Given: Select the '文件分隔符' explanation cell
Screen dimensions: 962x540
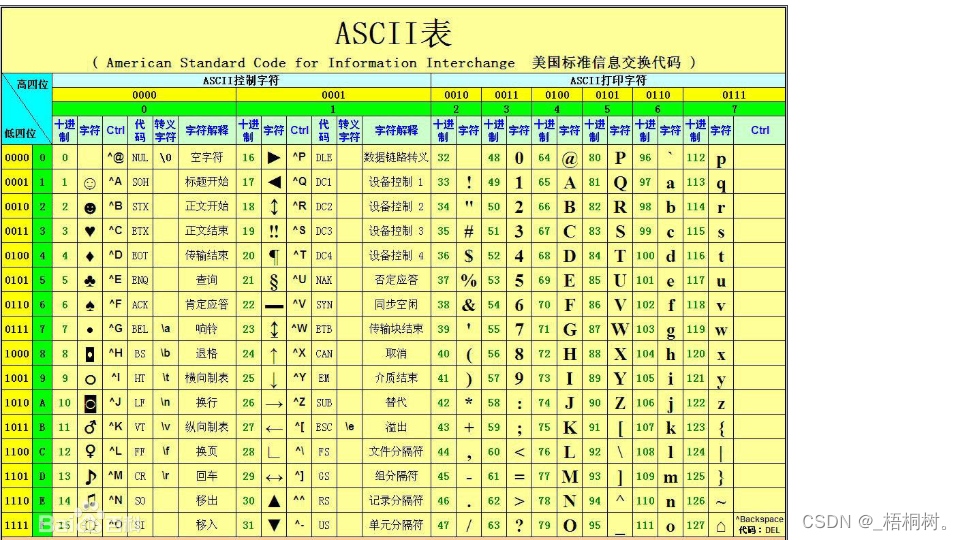Looking at the screenshot, I should pyautogui.click(x=396, y=452).
